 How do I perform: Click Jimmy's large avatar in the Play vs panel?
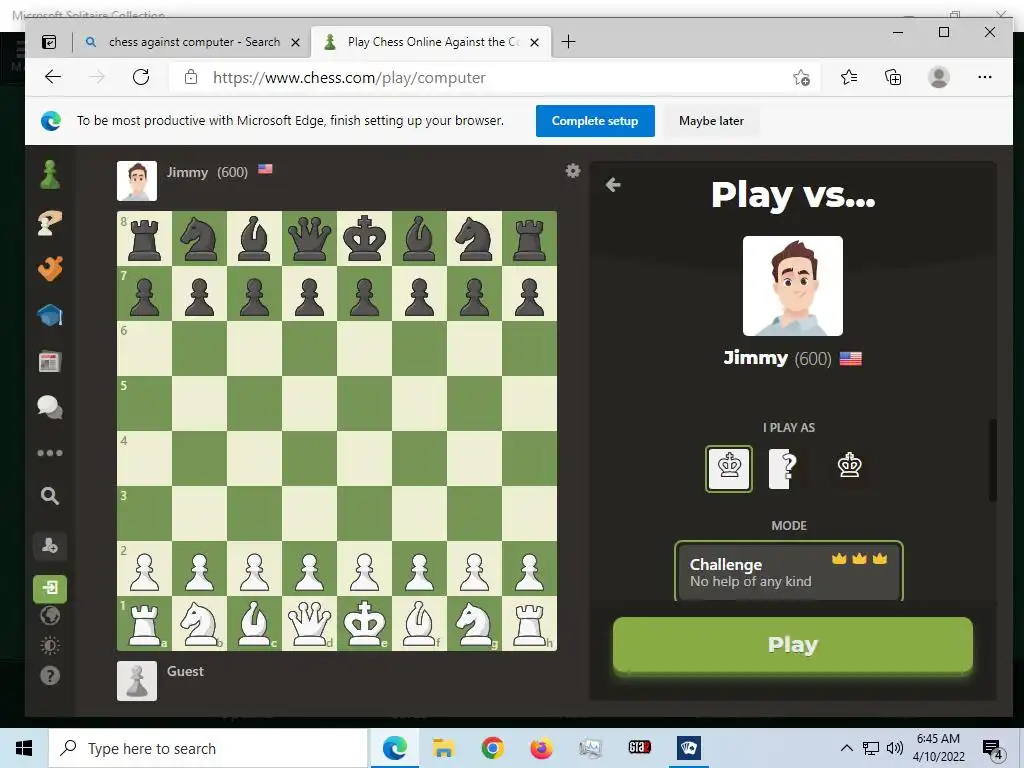(793, 286)
